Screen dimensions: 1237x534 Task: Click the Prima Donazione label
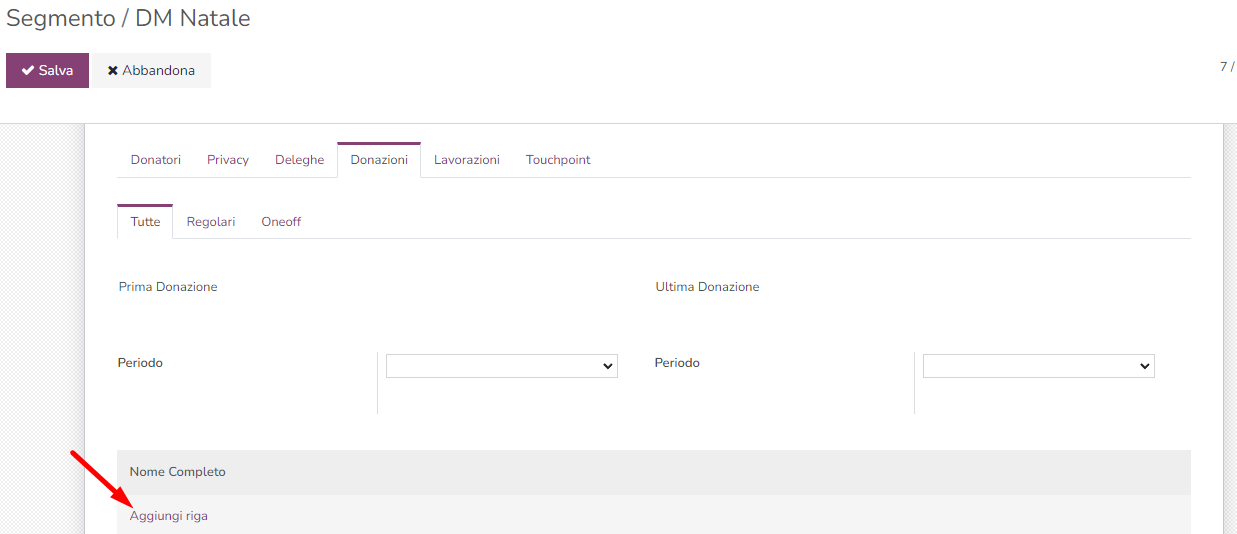pos(168,287)
